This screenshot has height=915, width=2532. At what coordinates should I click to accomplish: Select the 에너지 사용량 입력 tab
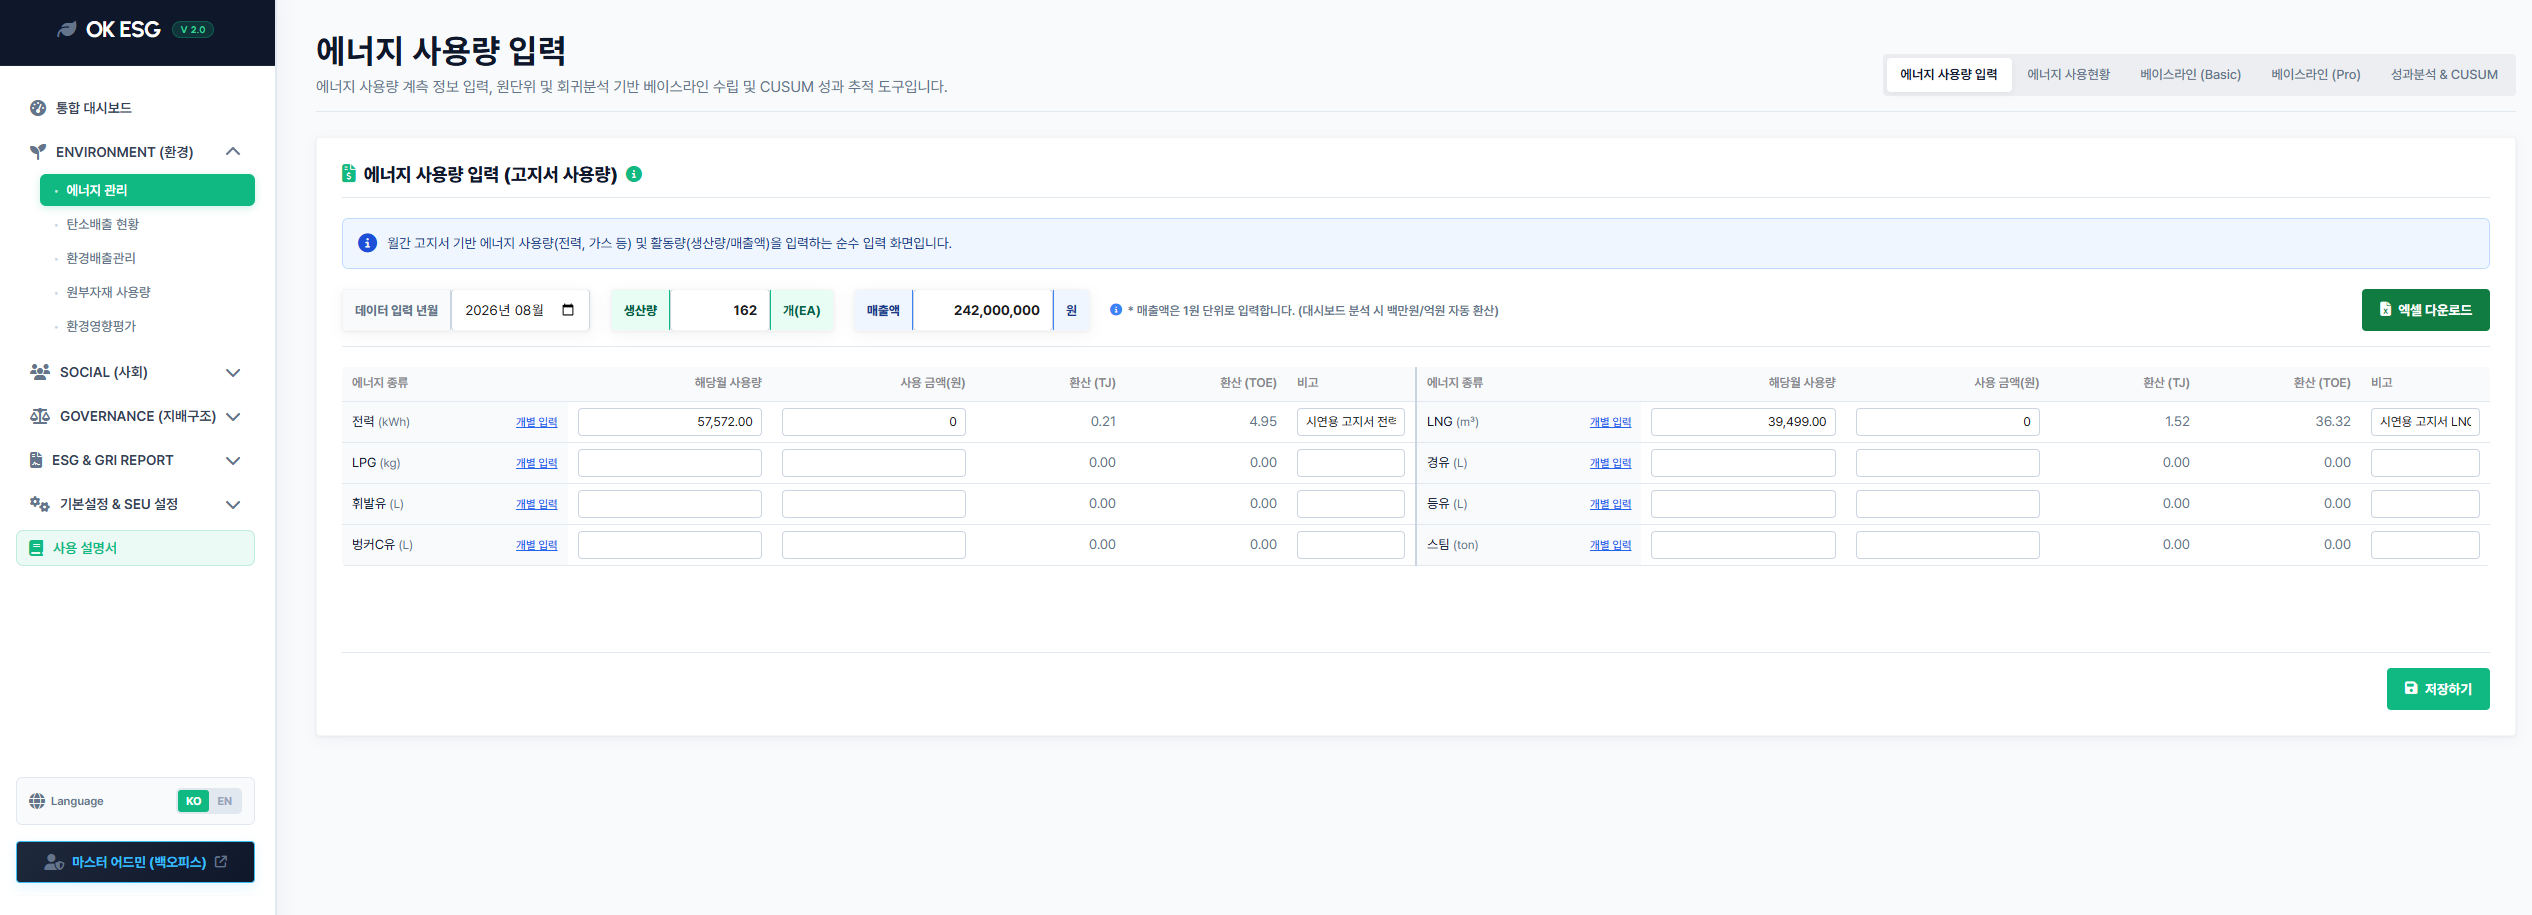pos(1949,75)
